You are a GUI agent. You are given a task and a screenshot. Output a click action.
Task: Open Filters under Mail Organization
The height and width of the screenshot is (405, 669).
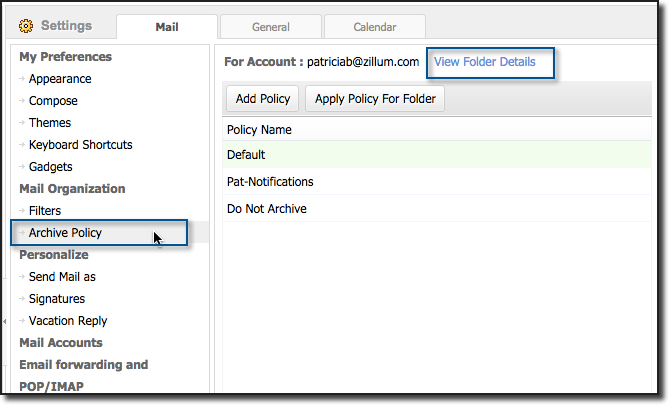pos(45,211)
